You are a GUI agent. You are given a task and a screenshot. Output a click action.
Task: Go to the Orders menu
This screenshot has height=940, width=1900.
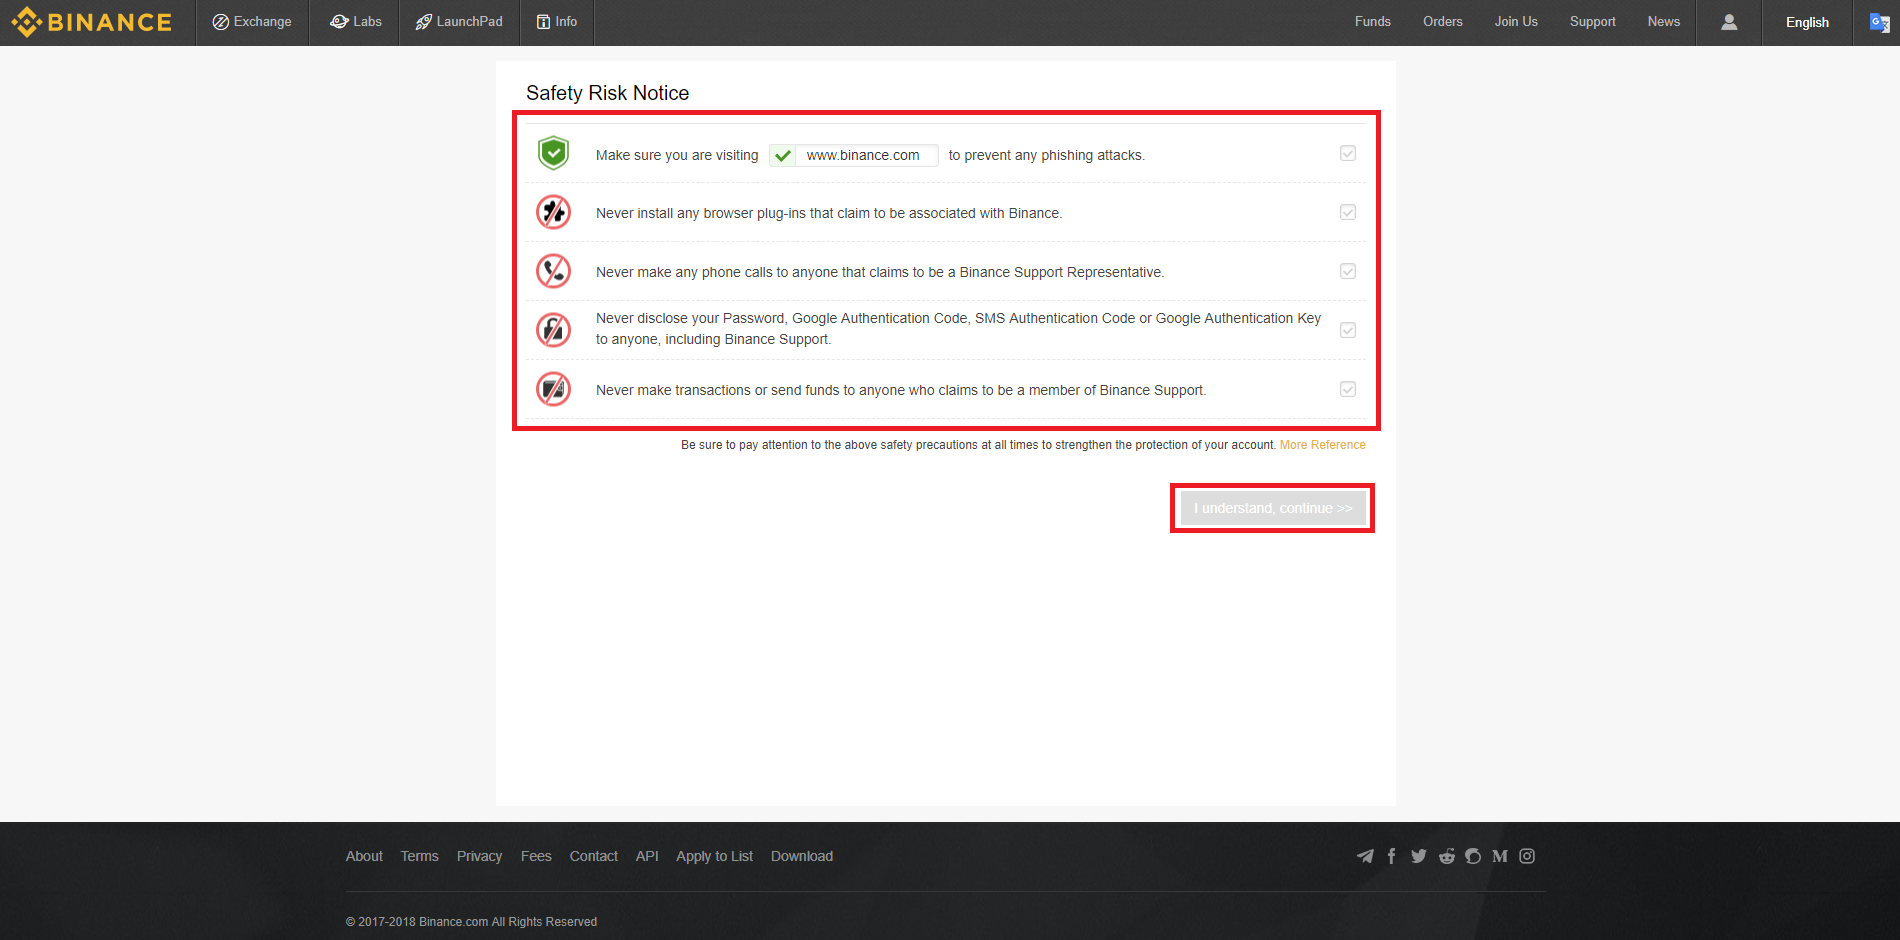[x=1442, y=22]
